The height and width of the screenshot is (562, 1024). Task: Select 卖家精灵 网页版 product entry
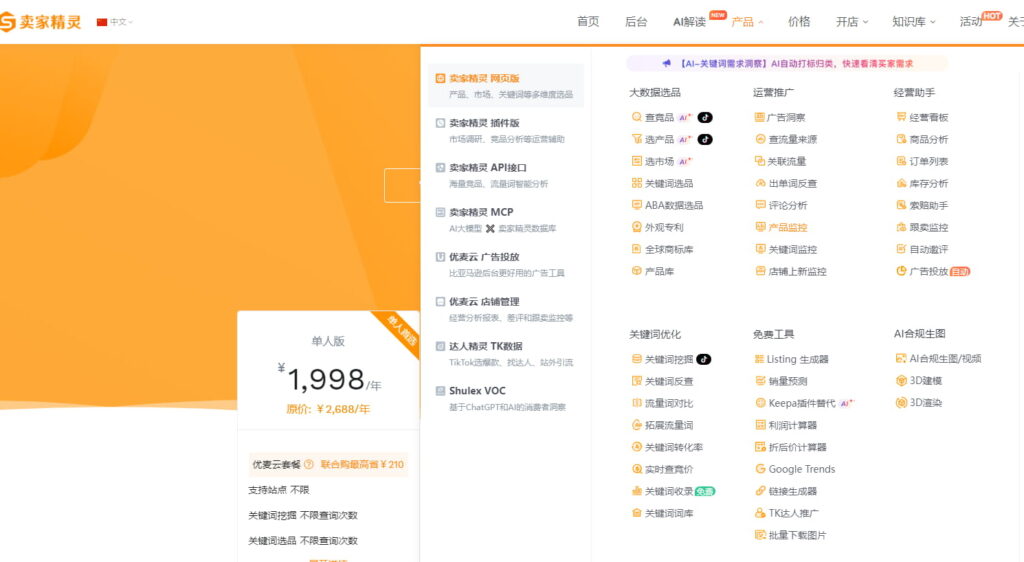pyautogui.click(x=506, y=85)
